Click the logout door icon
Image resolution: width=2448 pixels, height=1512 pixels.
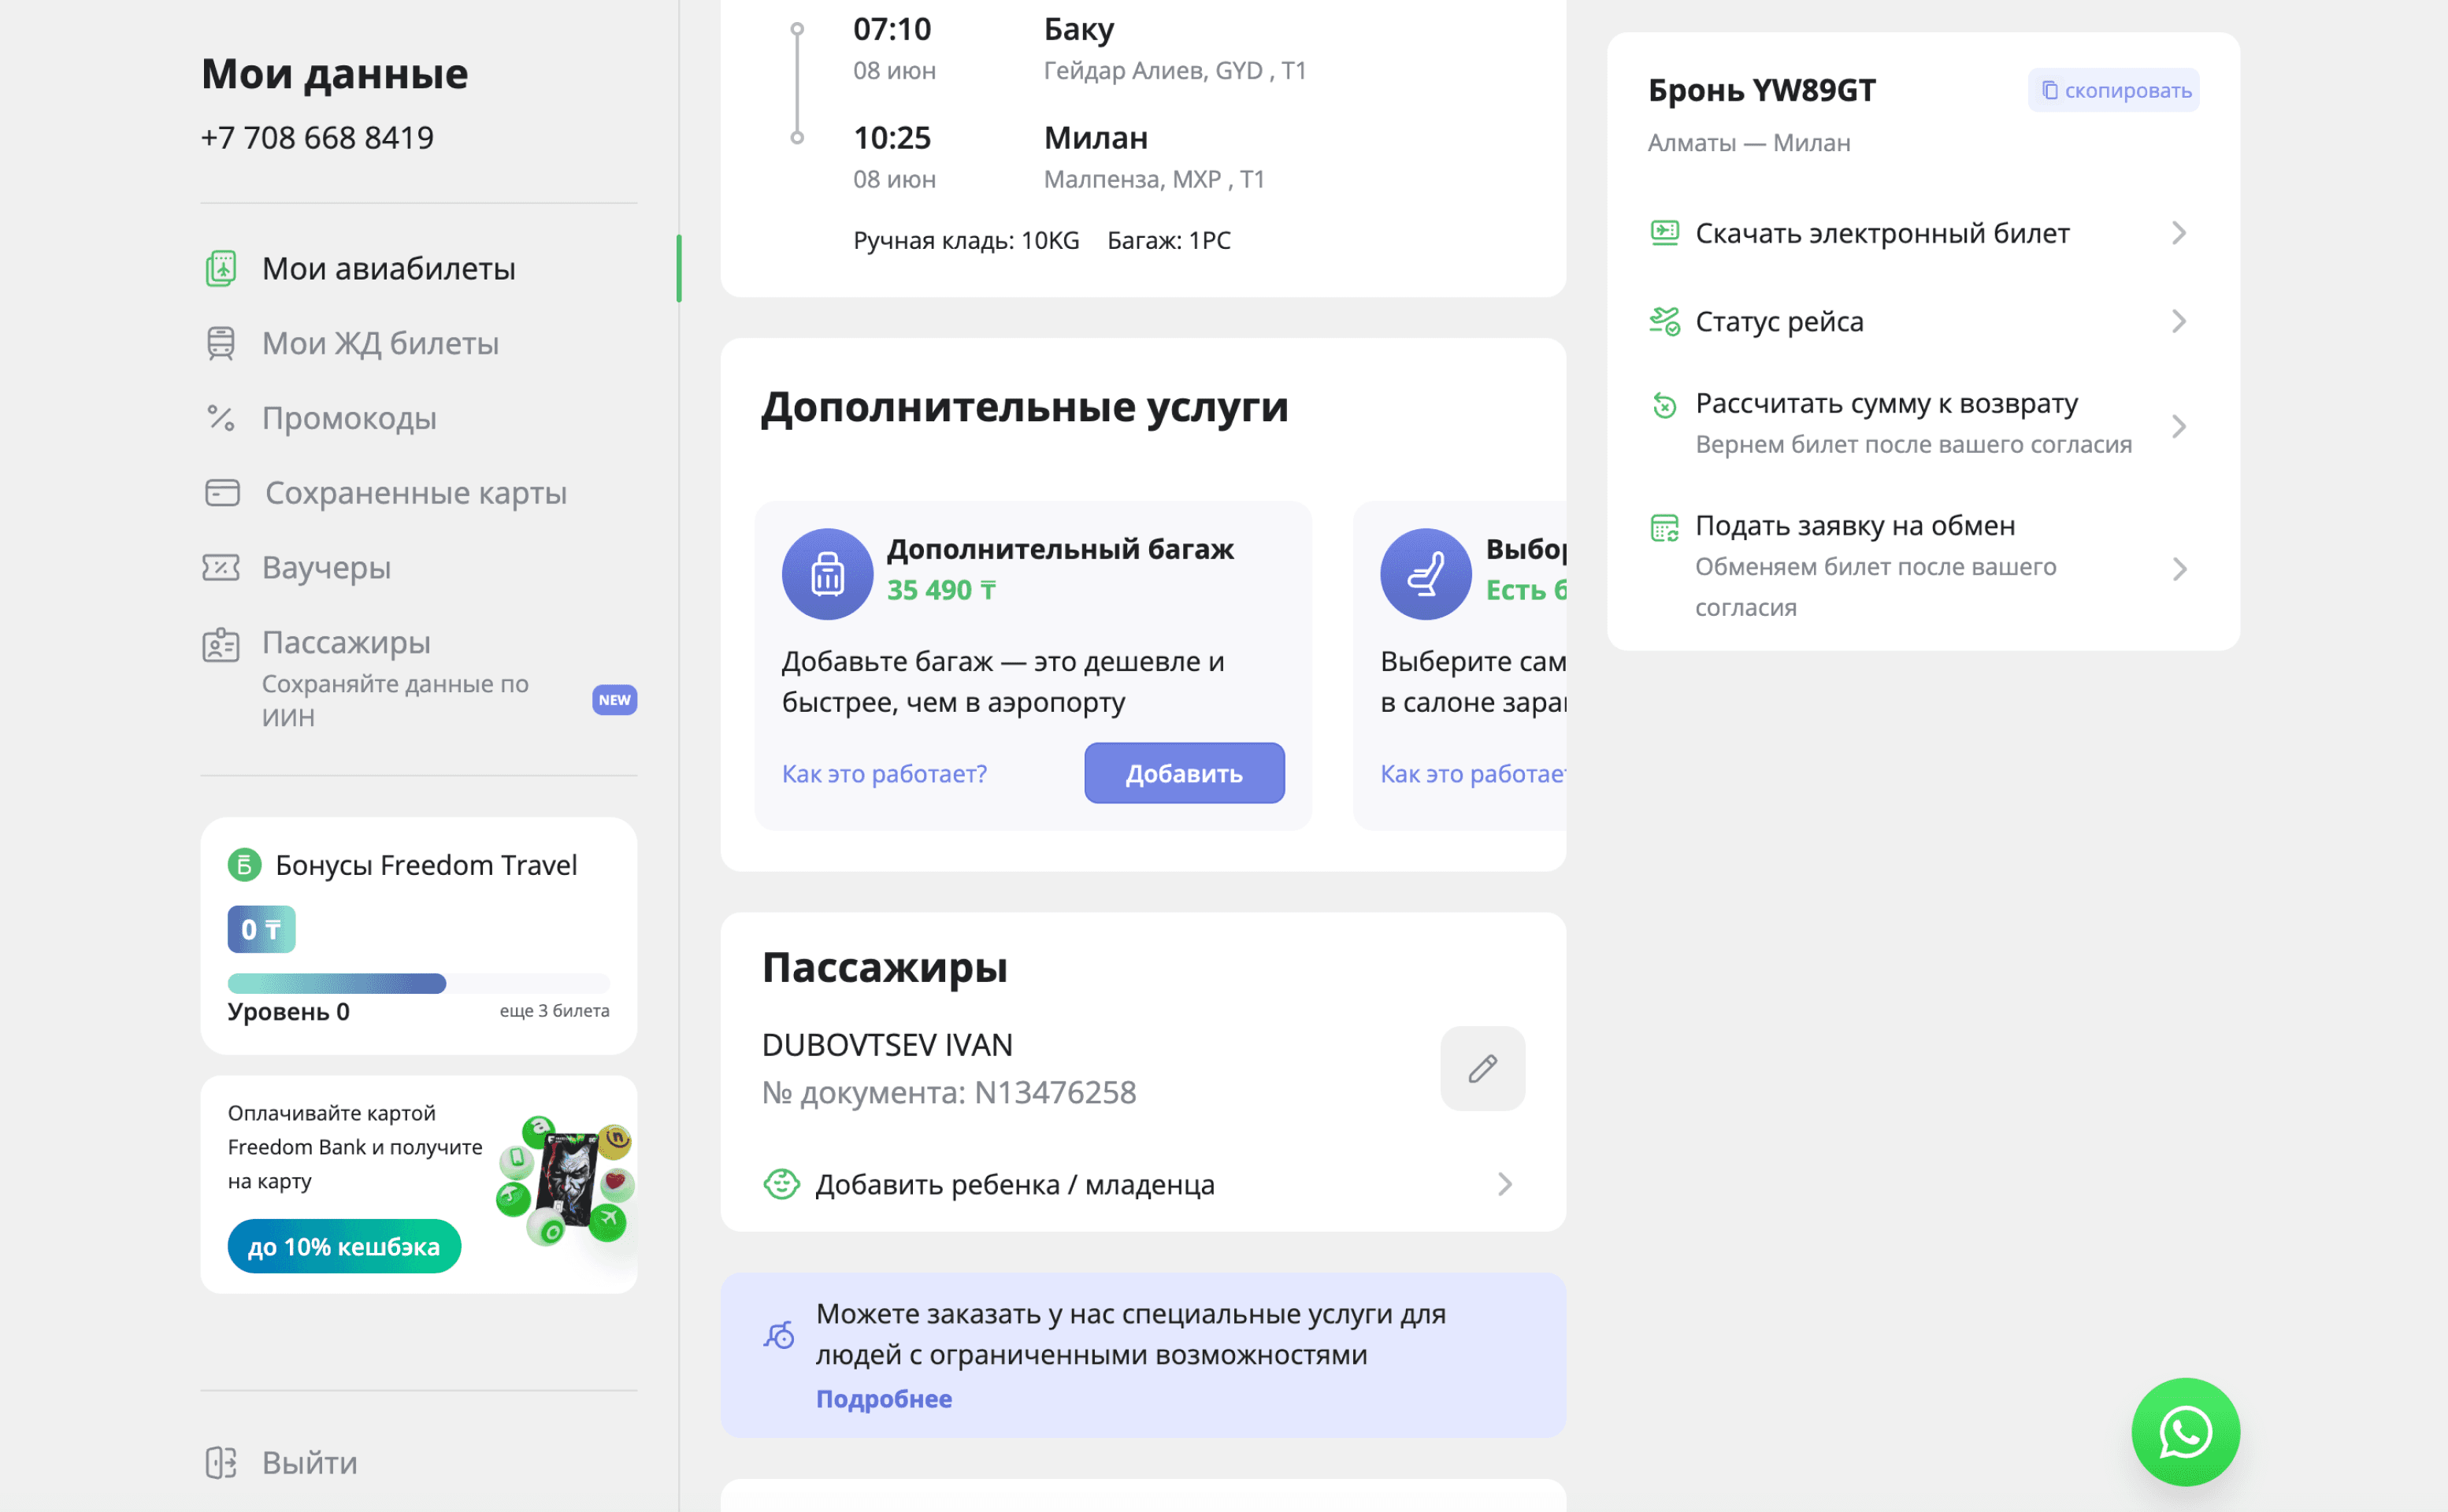pyautogui.click(x=221, y=1462)
